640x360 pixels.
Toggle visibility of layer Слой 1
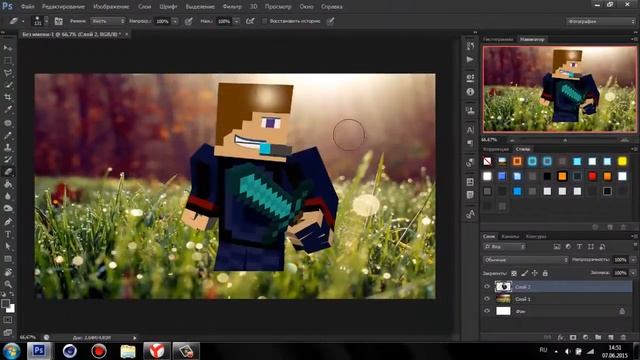coord(487,299)
